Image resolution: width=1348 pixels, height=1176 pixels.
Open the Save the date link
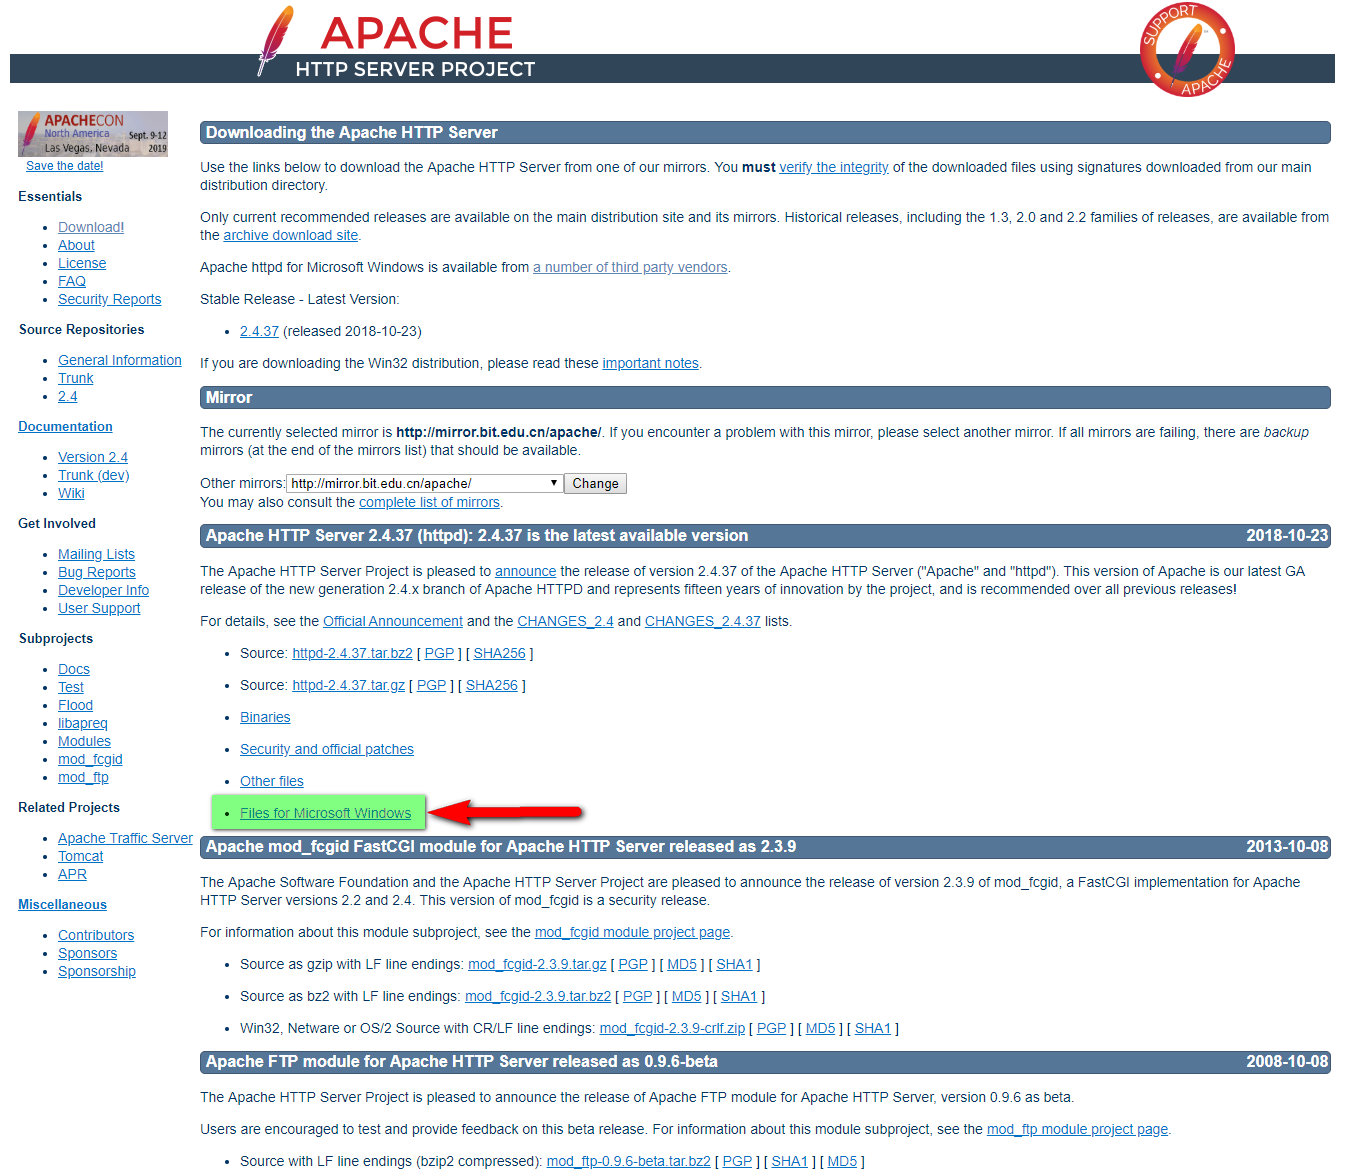pos(64,166)
